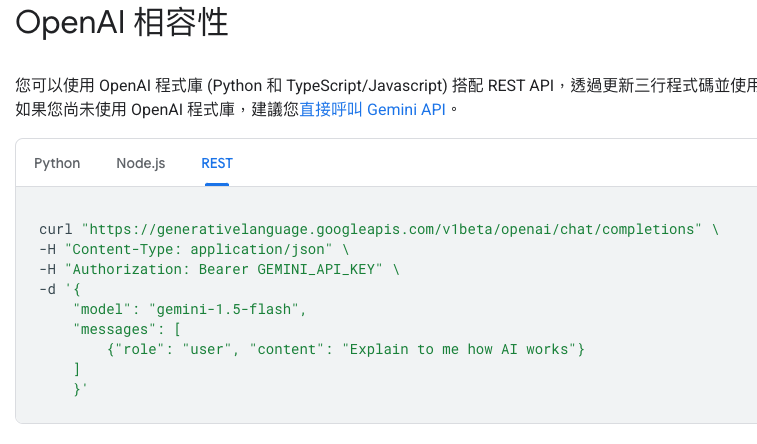Viewport: 757px width, 444px height.
Task: Switch to the Node.js tab
Action: click(140, 163)
